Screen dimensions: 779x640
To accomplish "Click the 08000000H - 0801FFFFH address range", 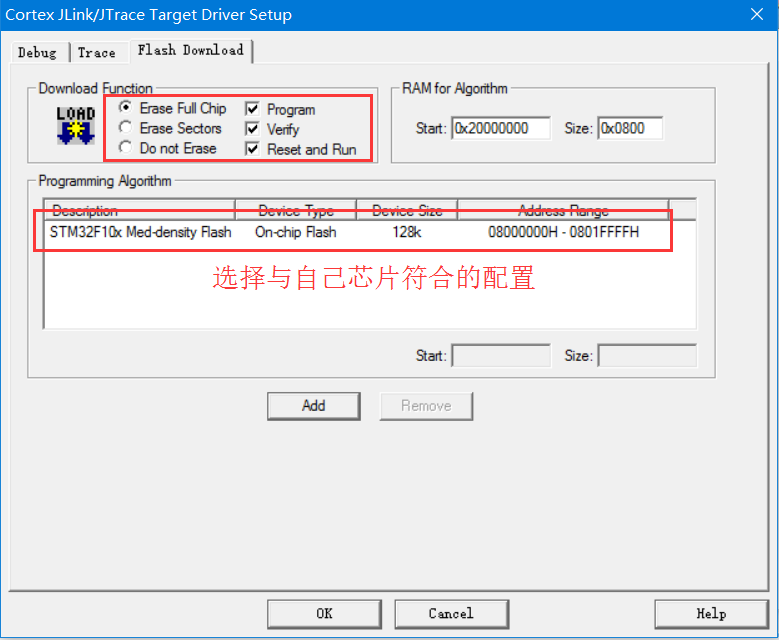I will (x=563, y=232).
